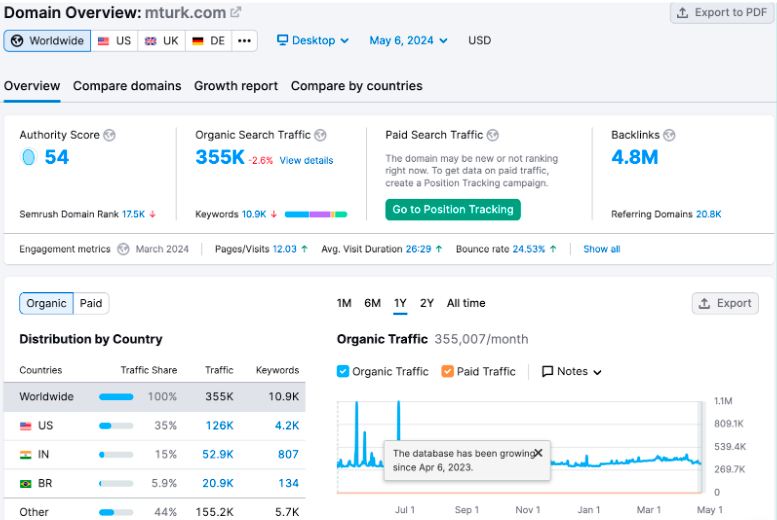This screenshot has width=777, height=520.
Task: Uncheck Paid Traffic checkbox
Action: 447,371
